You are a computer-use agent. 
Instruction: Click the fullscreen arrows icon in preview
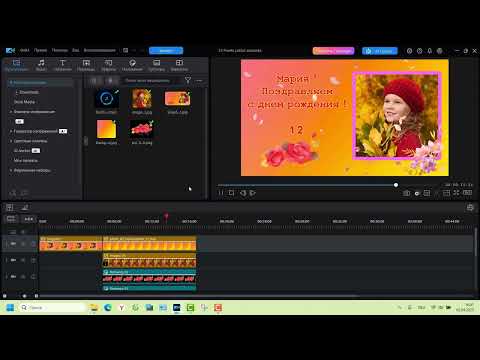(x=456, y=193)
